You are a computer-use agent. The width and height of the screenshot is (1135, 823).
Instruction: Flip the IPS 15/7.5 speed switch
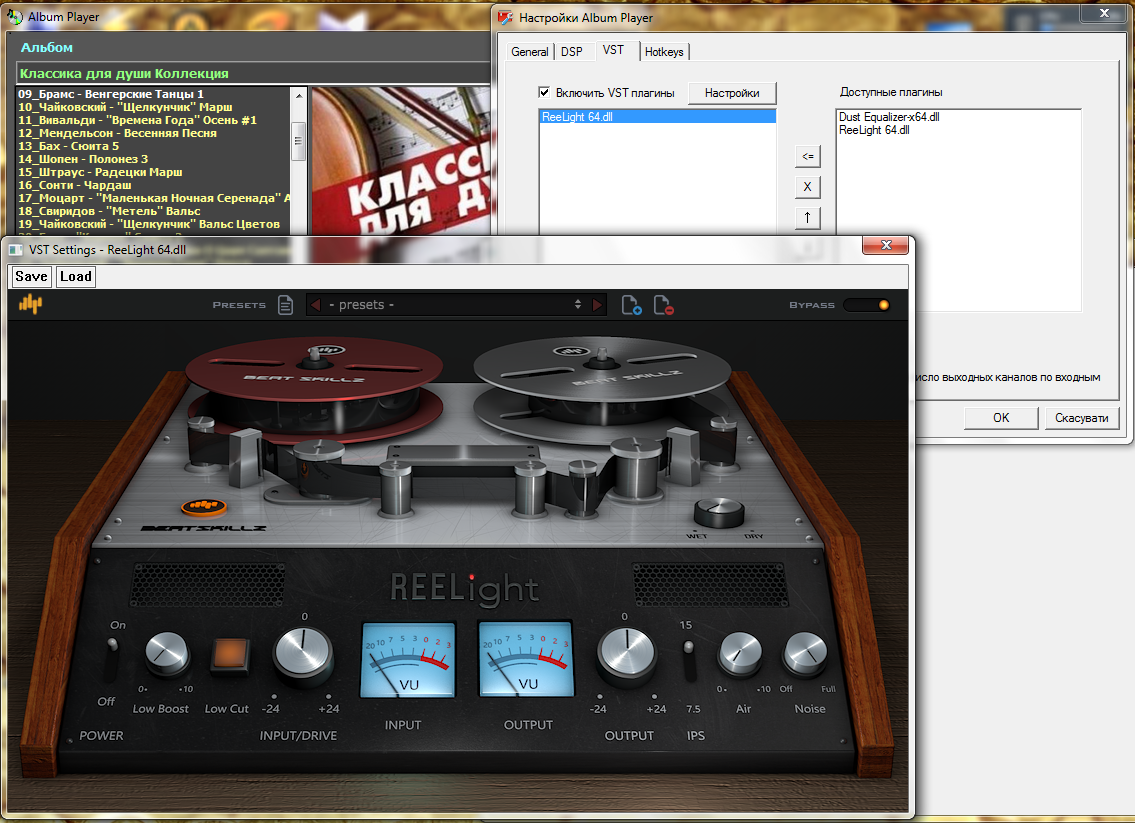[x=688, y=660]
